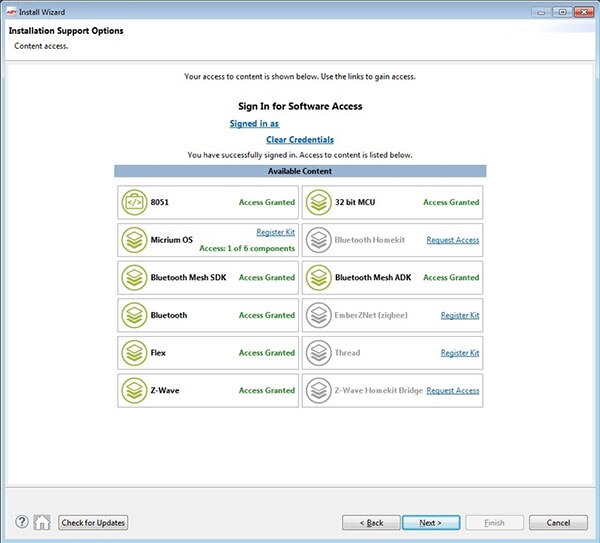Click the Clear Credentials link

pyautogui.click(x=299, y=140)
